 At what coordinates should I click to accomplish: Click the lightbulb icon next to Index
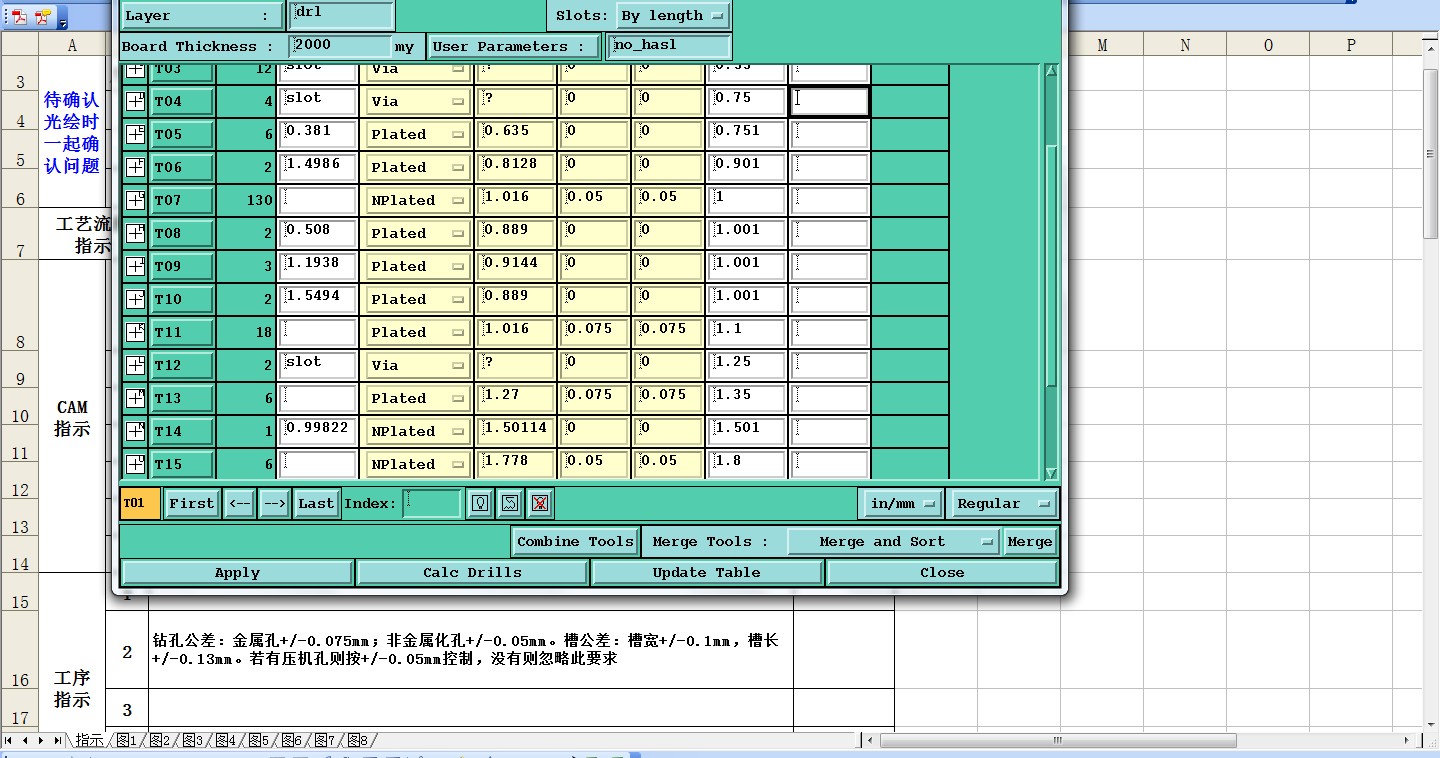click(479, 503)
